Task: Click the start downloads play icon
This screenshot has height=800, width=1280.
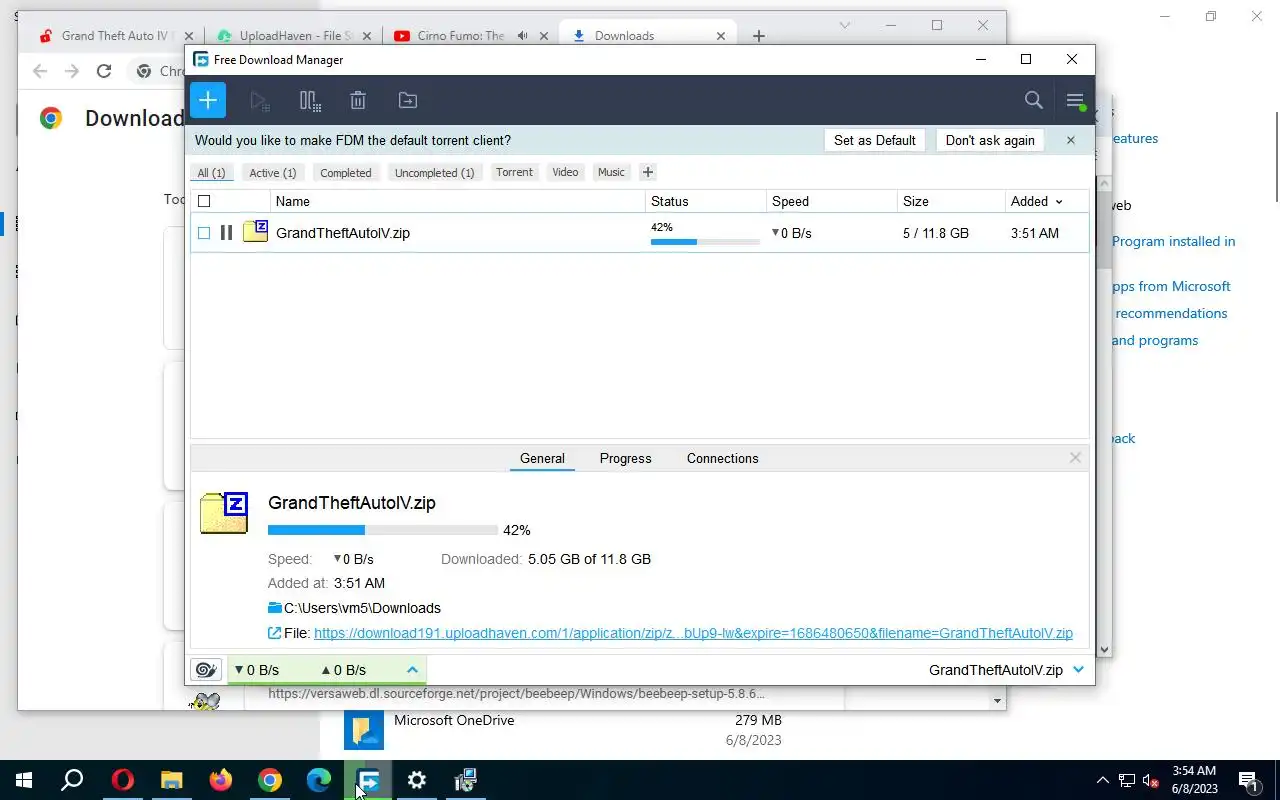Action: tap(260, 100)
